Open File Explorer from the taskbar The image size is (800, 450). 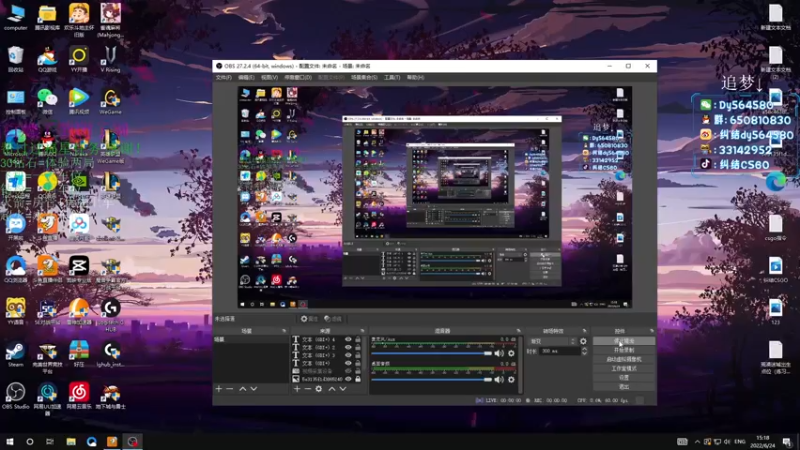(x=71, y=441)
